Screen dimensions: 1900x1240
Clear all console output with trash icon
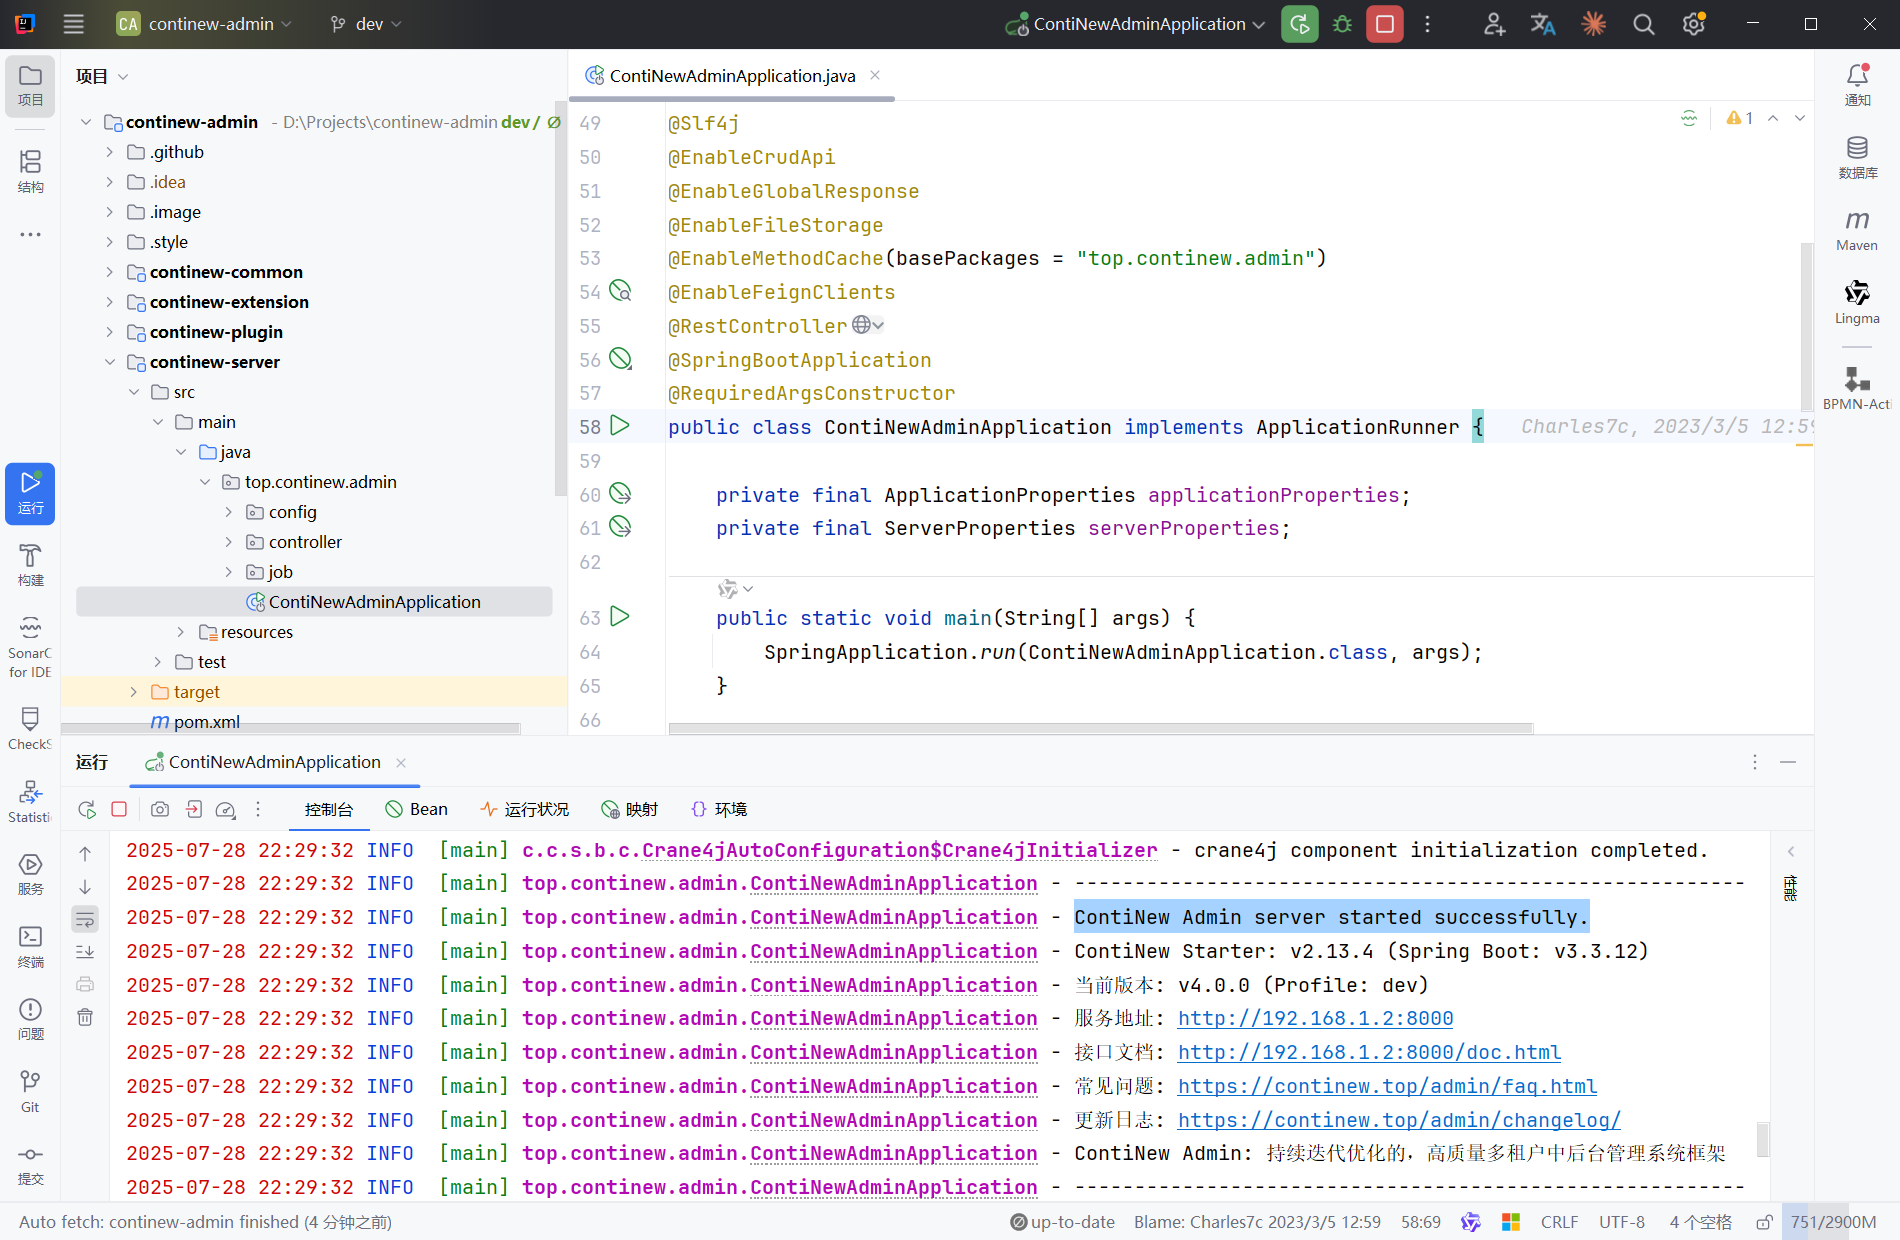[x=85, y=1017]
